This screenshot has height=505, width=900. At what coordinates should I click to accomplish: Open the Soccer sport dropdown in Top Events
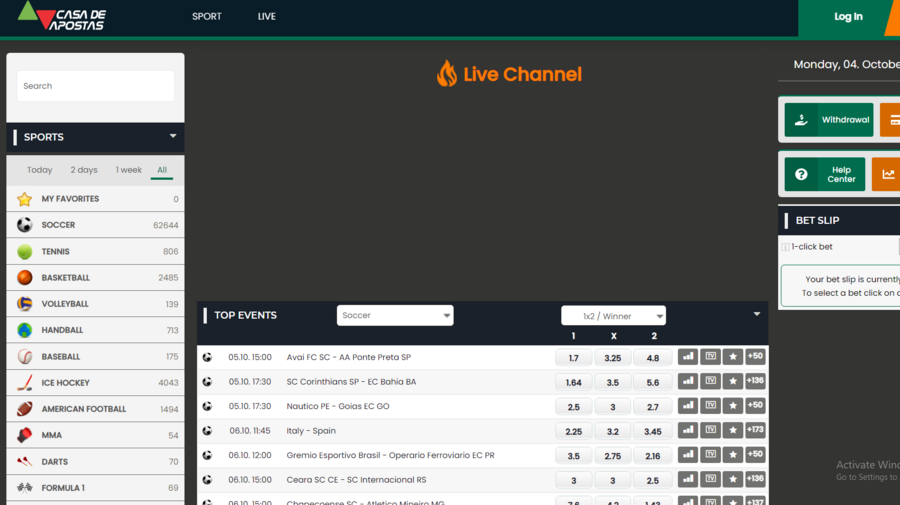(395, 316)
